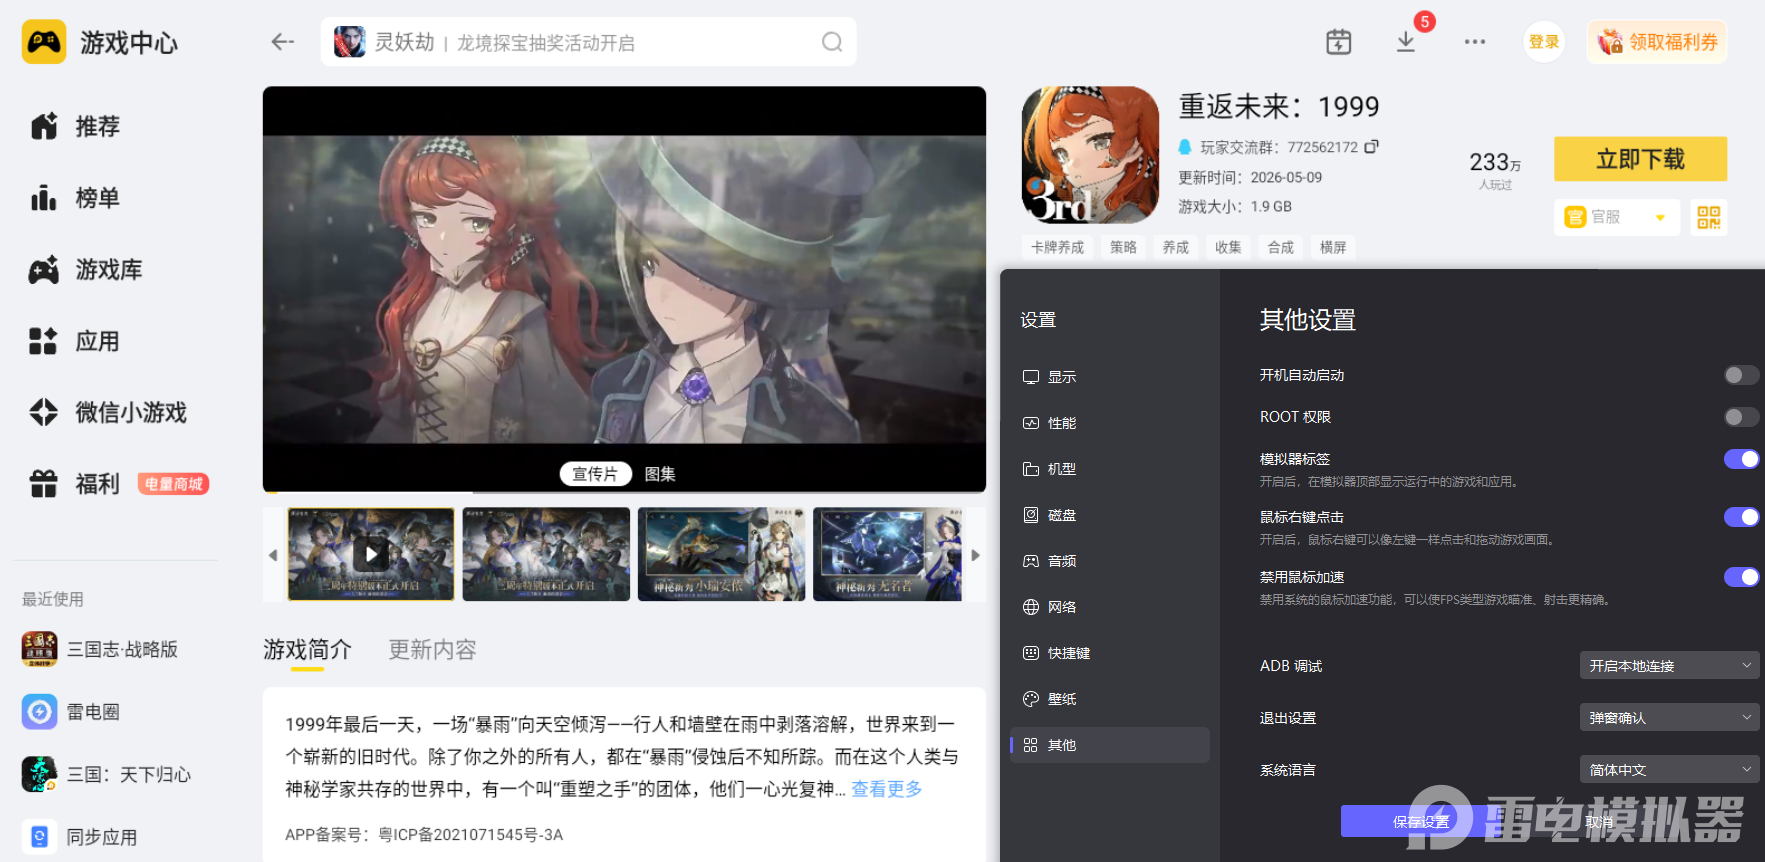Select 磁盘 settings category
The width and height of the screenshot is (1765, 862).
pyautogui.click(x=1110, y=515)
